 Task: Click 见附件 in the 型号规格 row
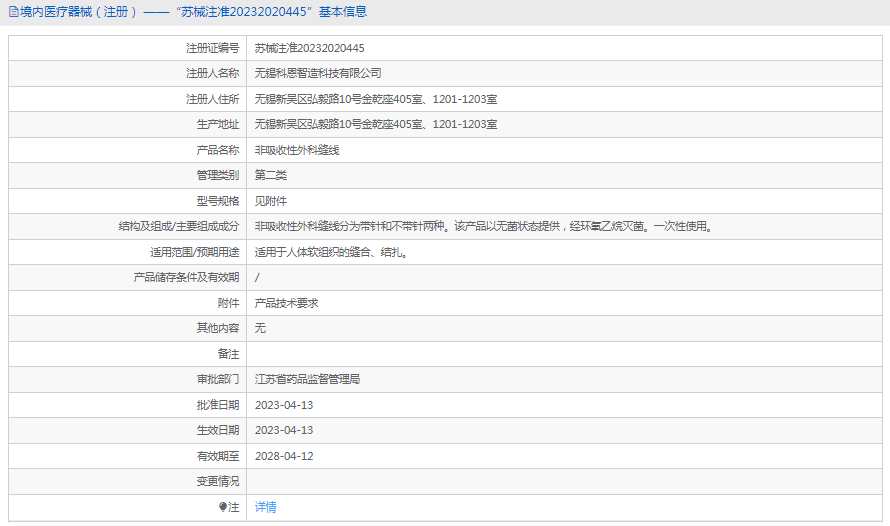271,201
